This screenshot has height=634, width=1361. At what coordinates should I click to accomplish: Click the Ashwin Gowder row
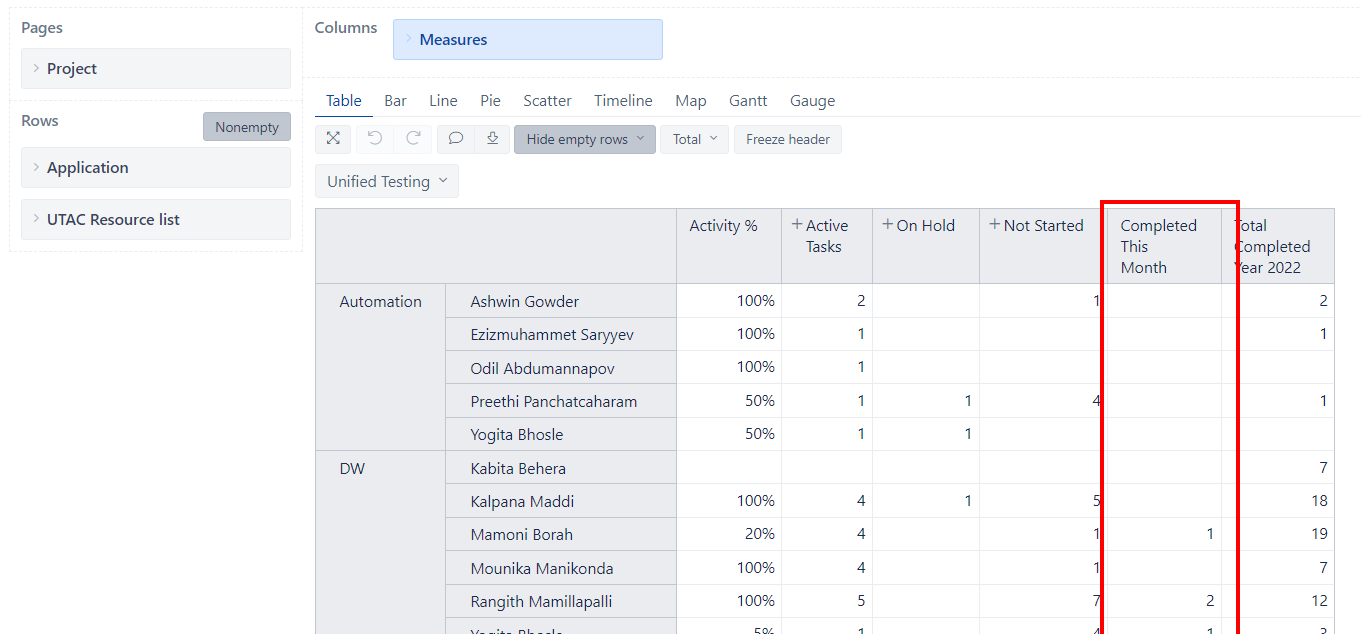tap(561, 302)
